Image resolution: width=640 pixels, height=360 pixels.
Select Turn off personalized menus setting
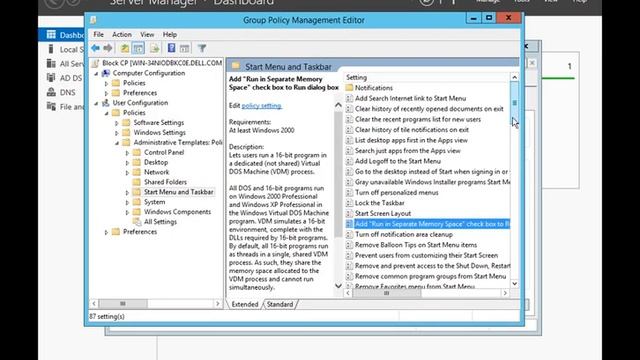[x=397, y=193]
